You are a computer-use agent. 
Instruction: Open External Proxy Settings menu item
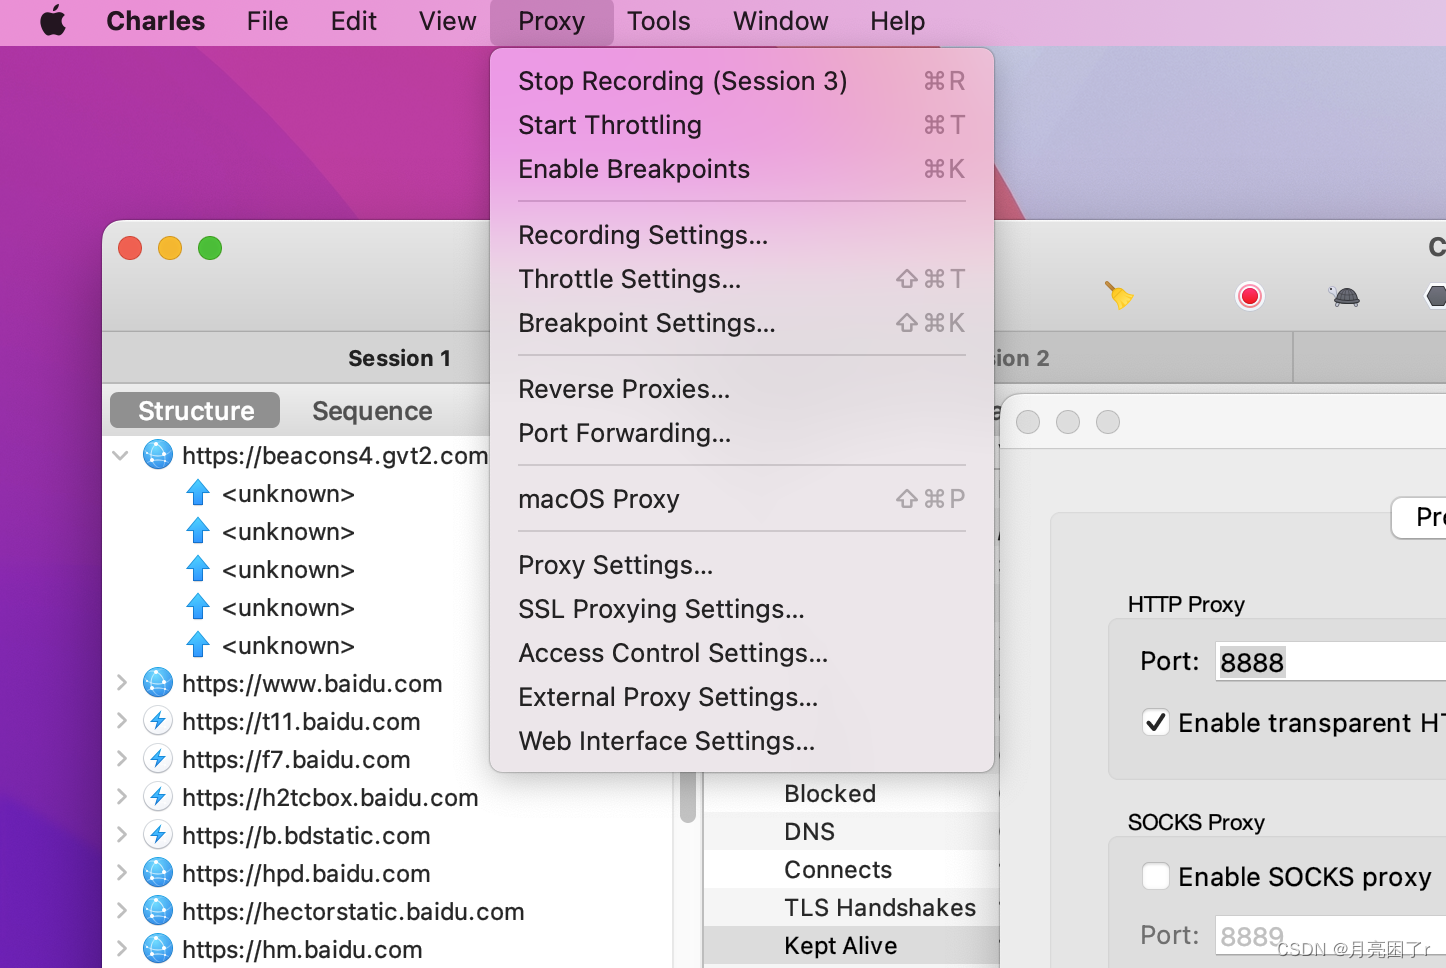(742, 697)
